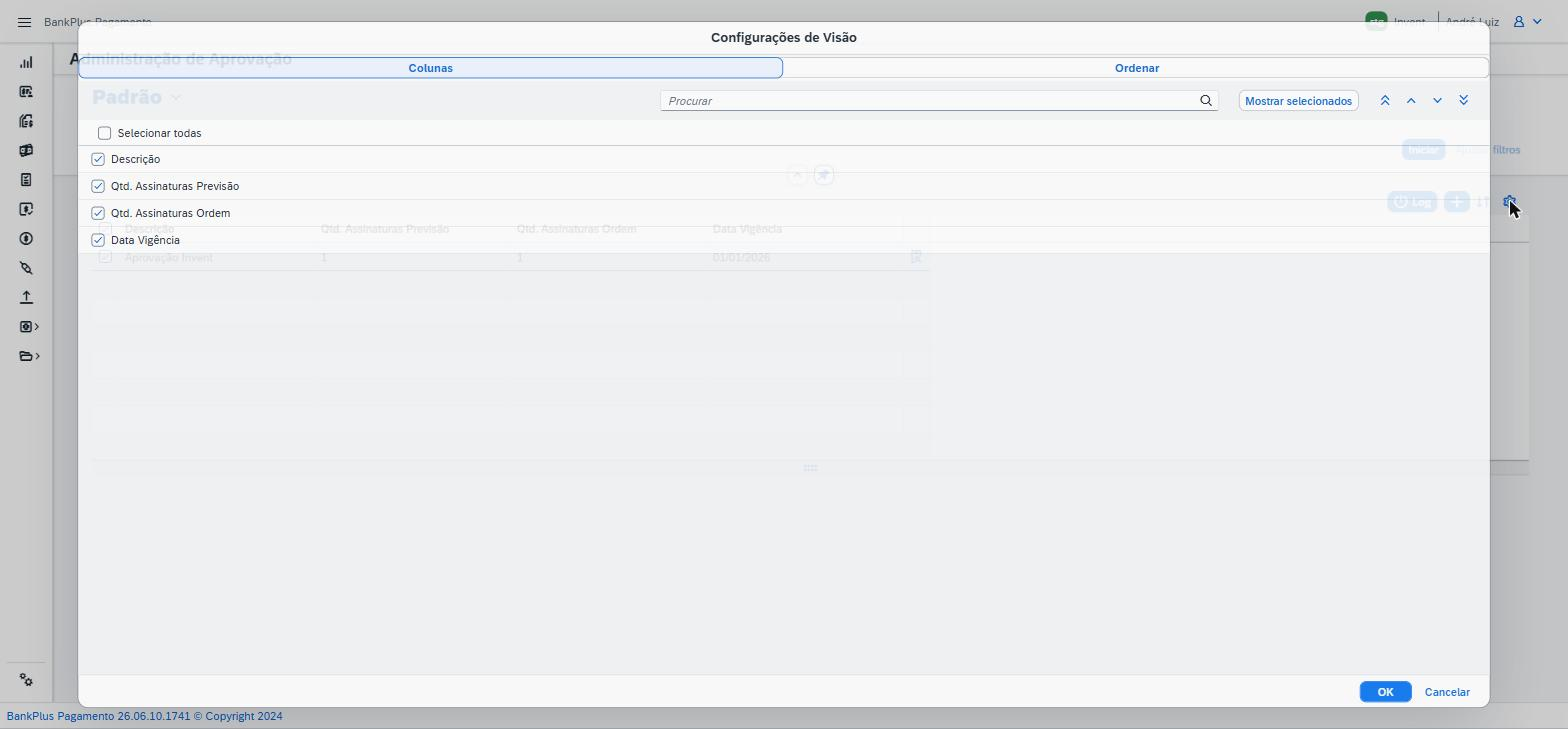Image resolution: width=1568 pixels, height=729 pixels.
Task: Open the user profile dropdown arrow
Action: coord(1537,21)
